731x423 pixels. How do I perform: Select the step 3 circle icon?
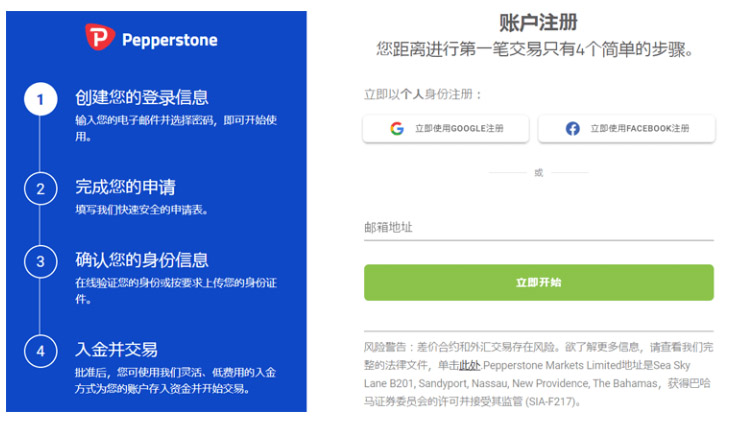(x=41, y=262)
